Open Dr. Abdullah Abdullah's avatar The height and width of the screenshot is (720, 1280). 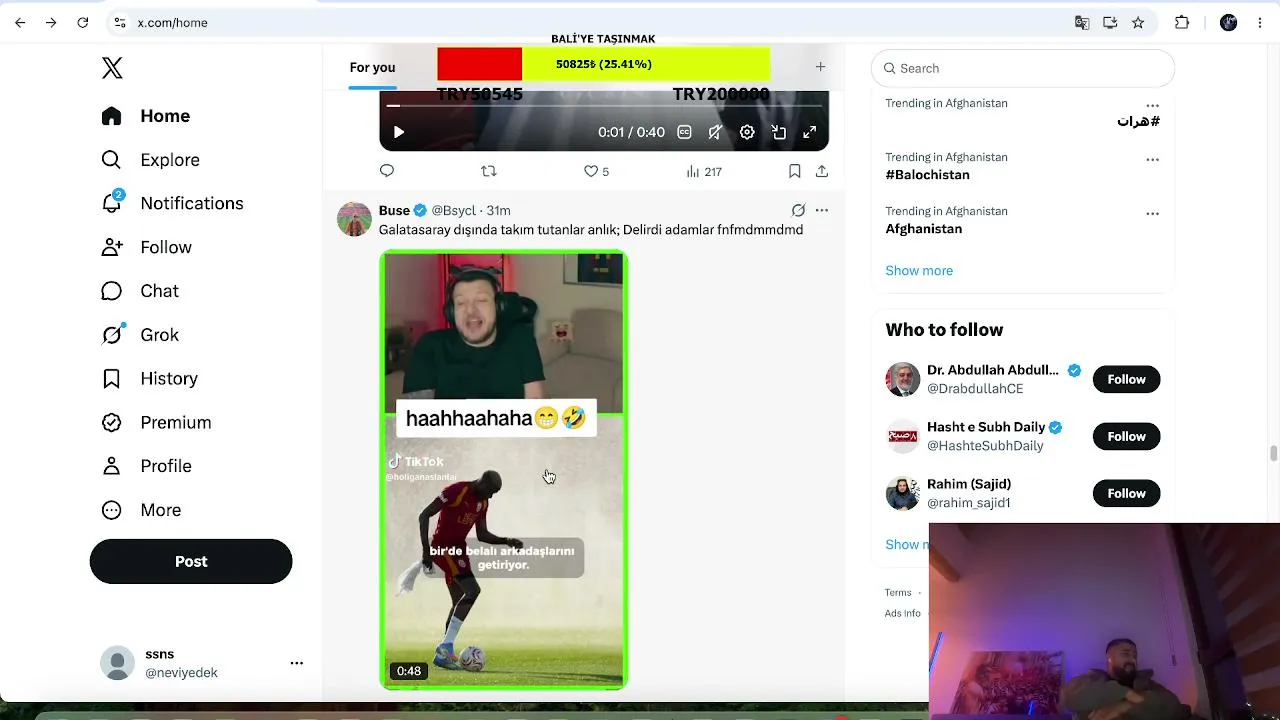tap(902, 379)
